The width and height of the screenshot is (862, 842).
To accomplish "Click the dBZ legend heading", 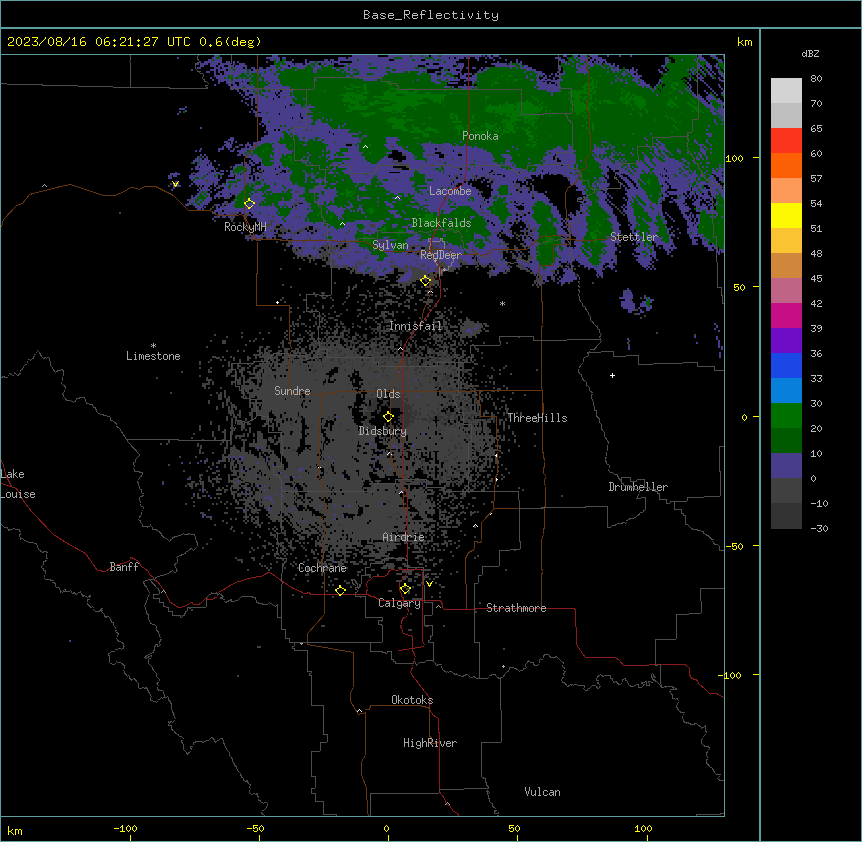I will [810, 53].
